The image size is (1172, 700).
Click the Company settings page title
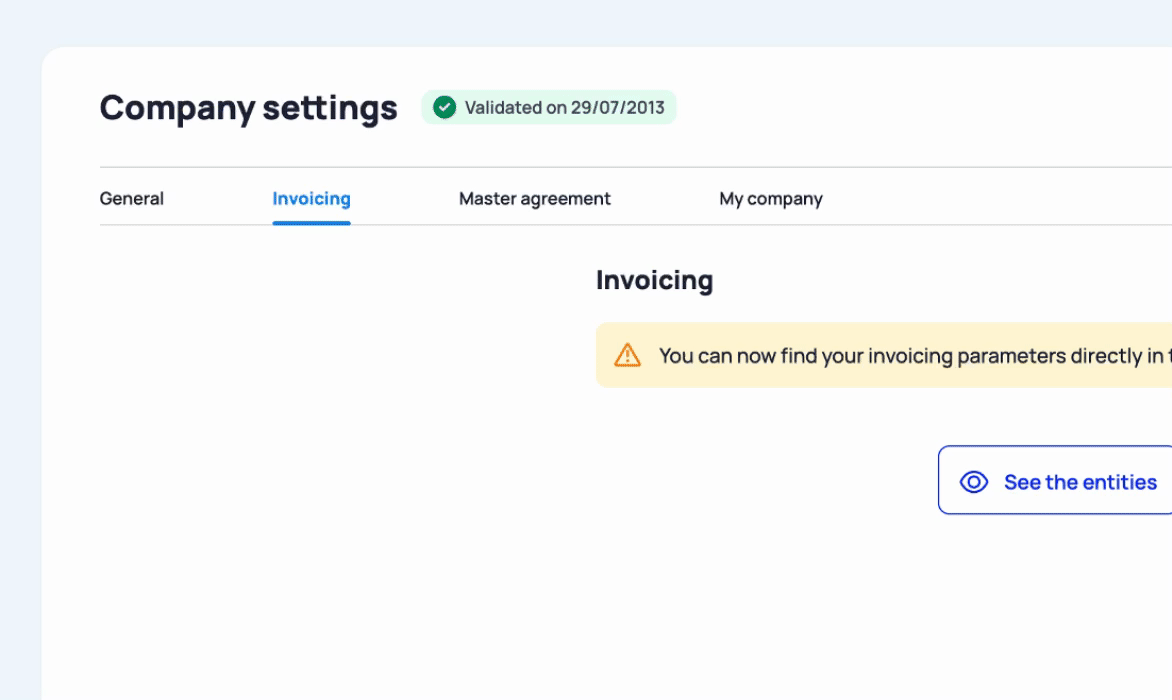point(248,108)
